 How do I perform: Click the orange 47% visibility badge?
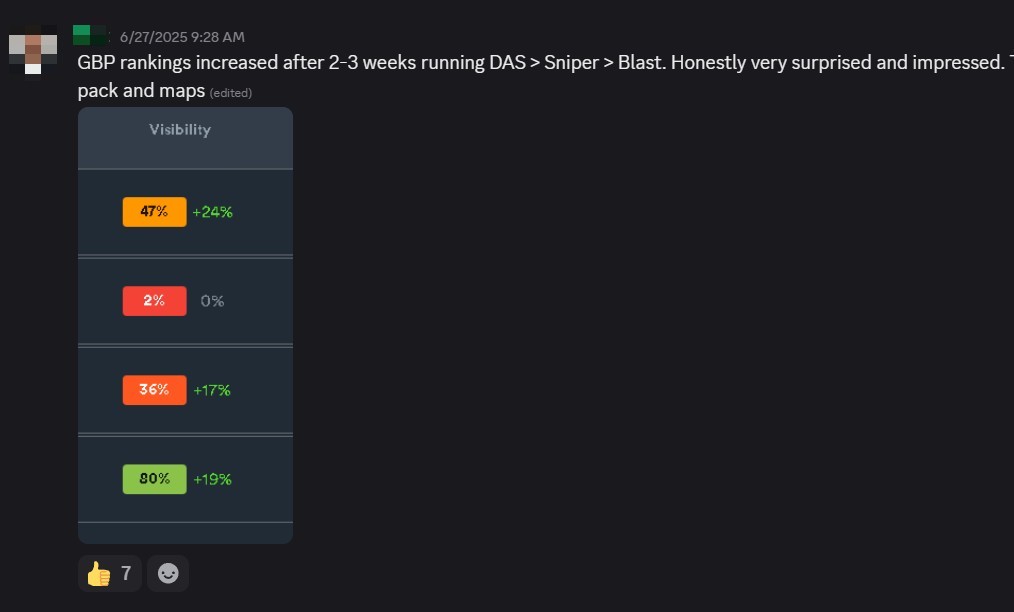(x=154, y=212)
